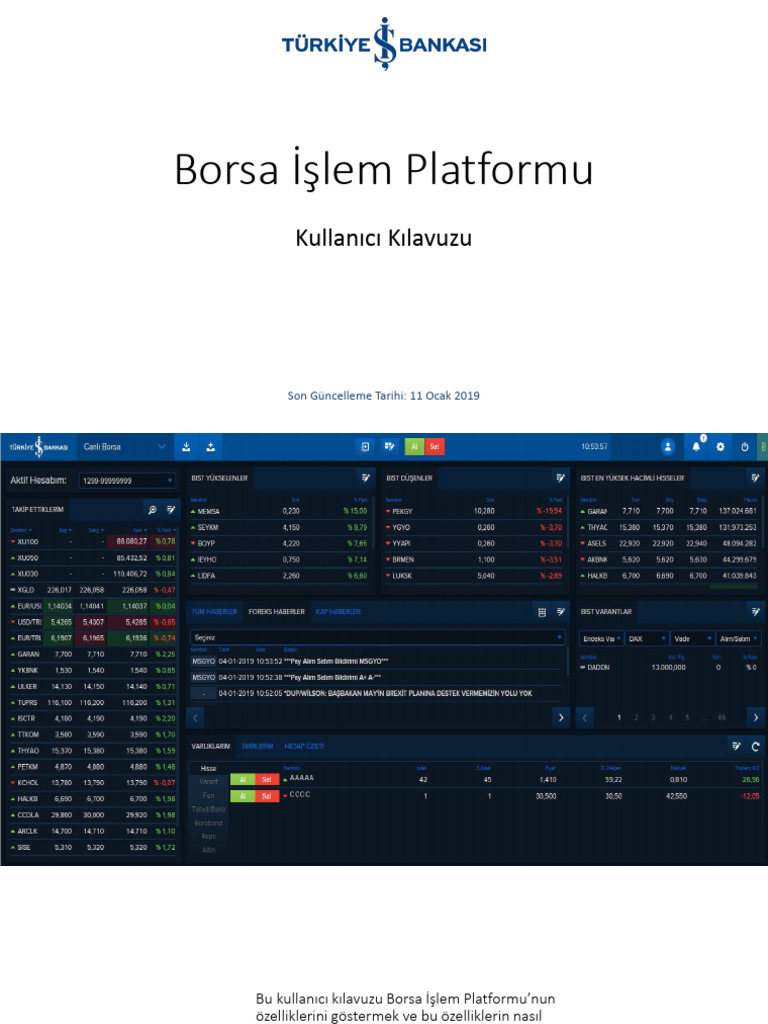Open the Endeks Var dropdown
Viewport: 768px width, 1024px height.
pos(601,639)
